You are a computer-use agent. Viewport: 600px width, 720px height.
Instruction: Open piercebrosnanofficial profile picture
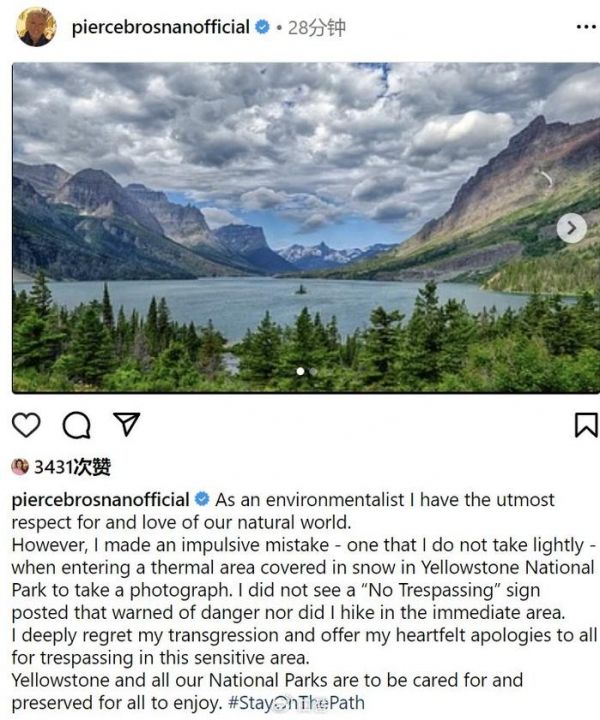tap(36, 26)
